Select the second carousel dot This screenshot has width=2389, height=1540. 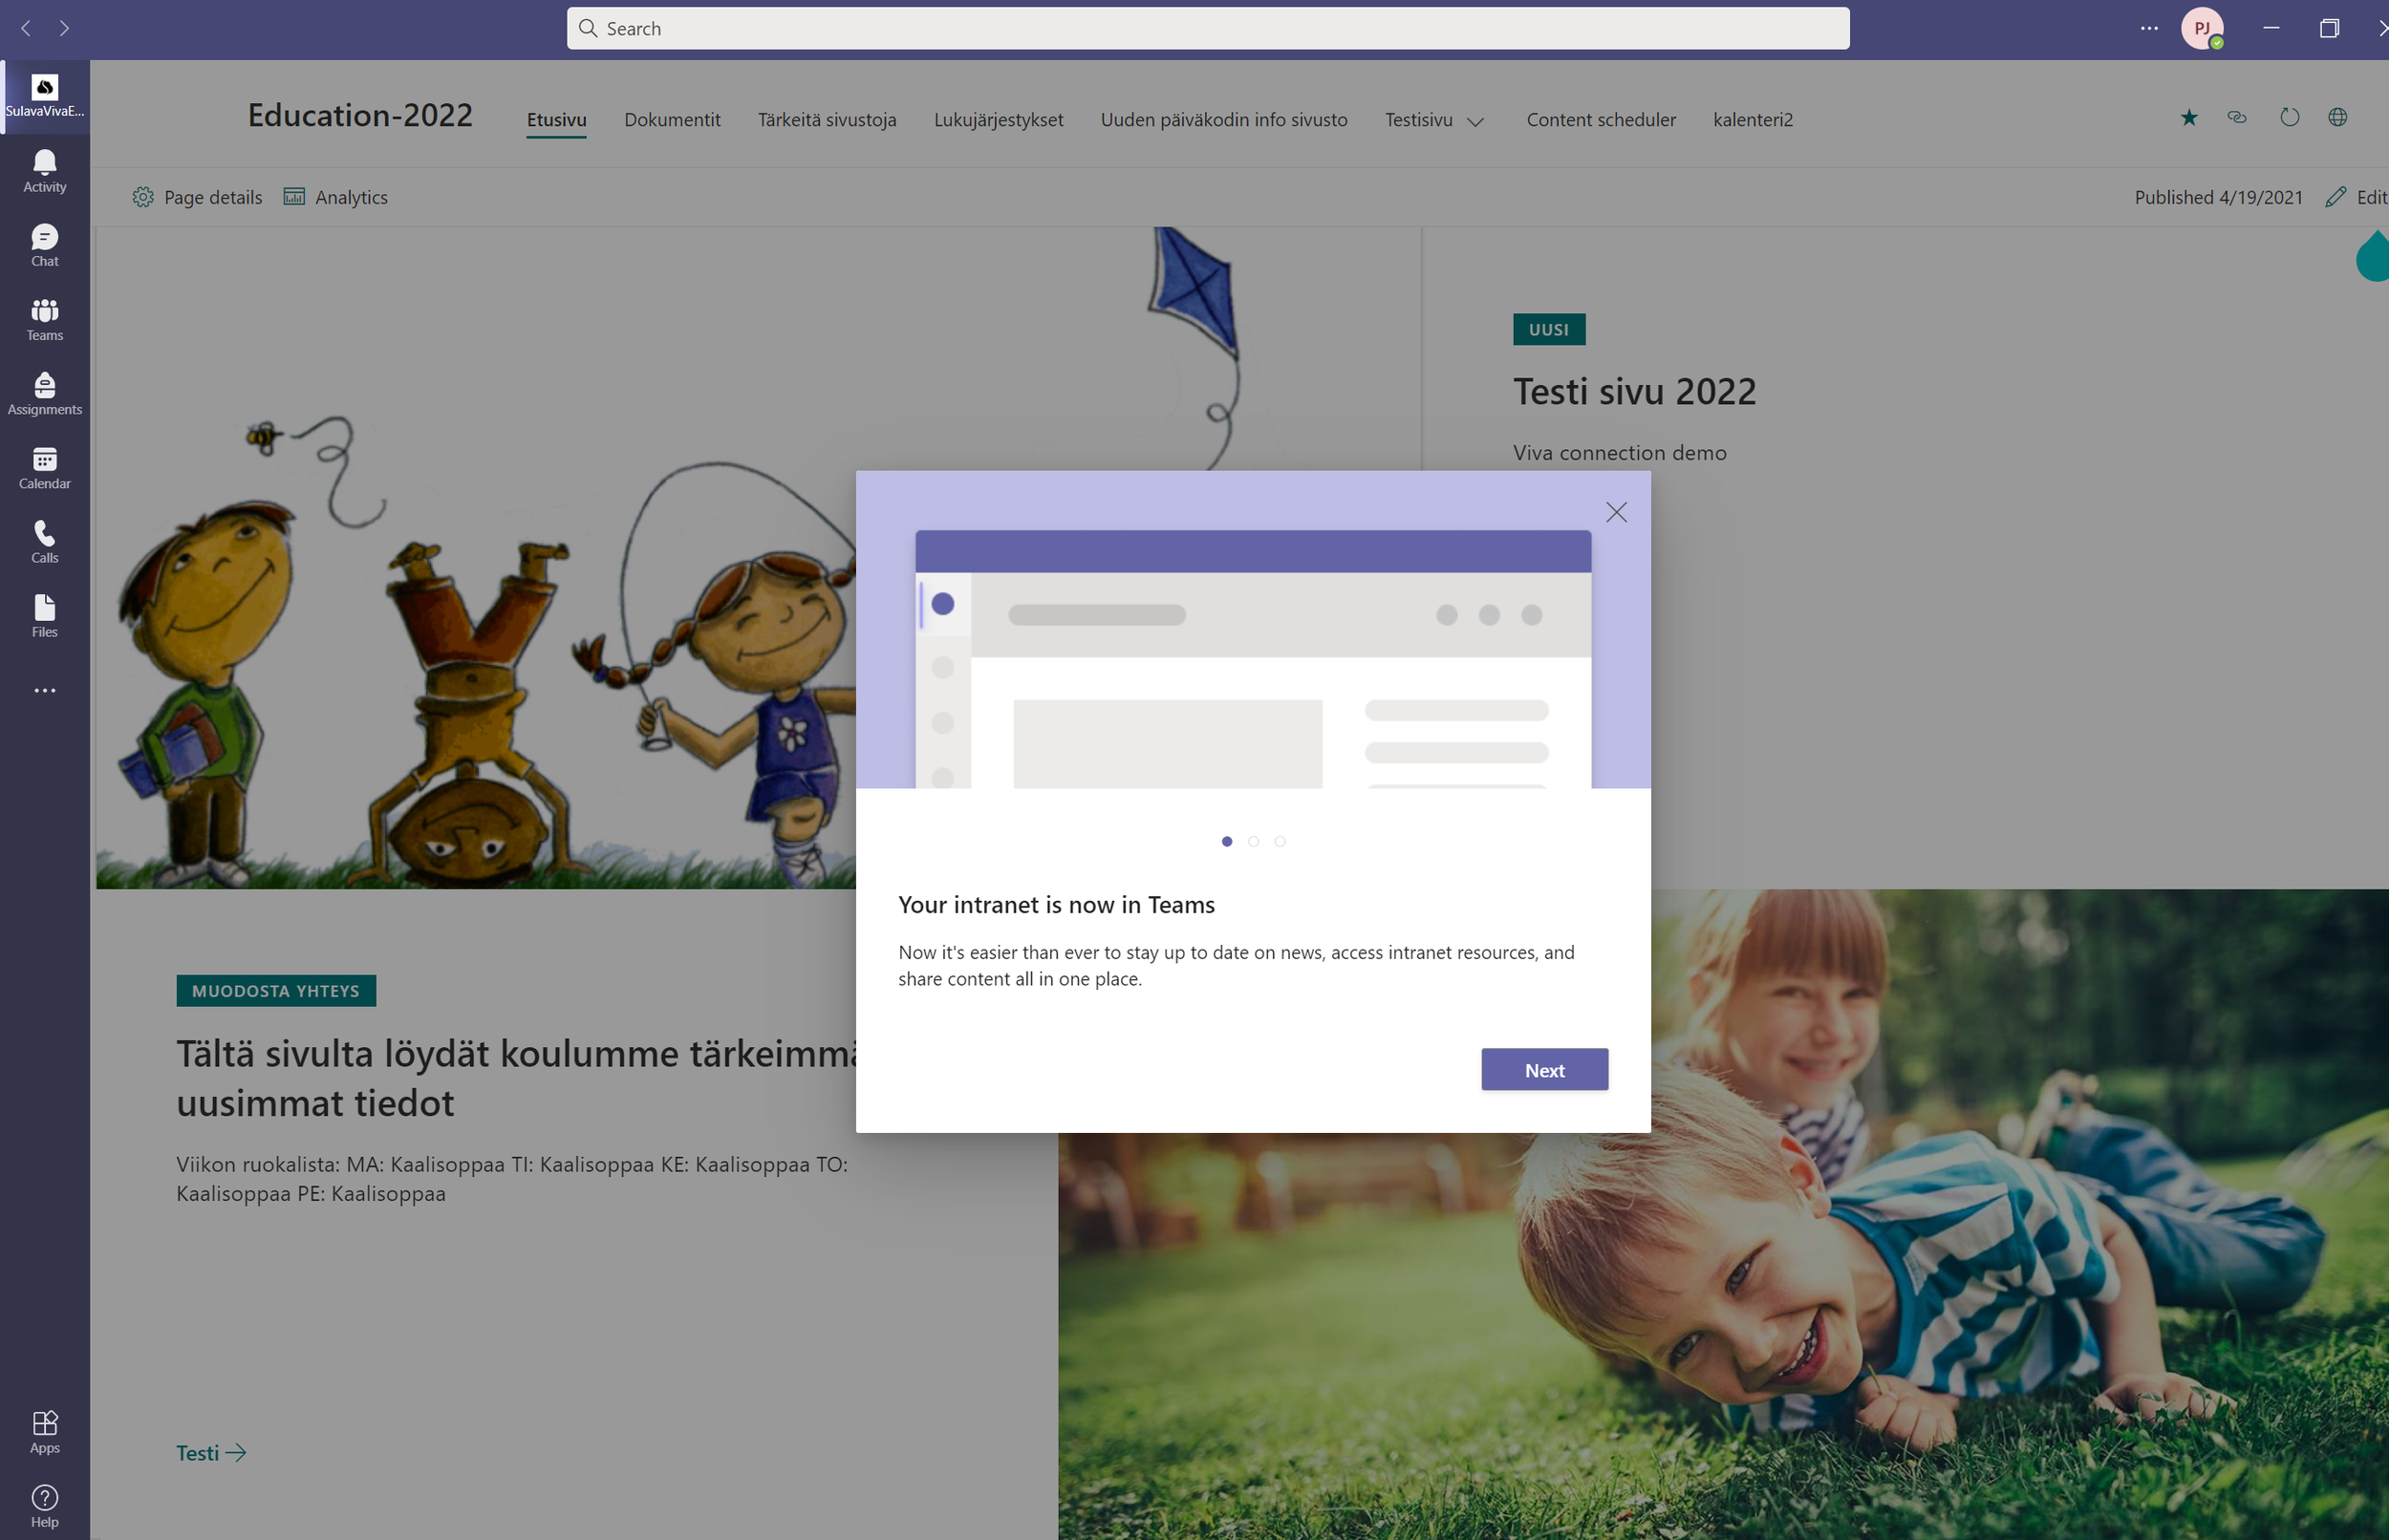pyautogui.click(x=1253, y=841)
